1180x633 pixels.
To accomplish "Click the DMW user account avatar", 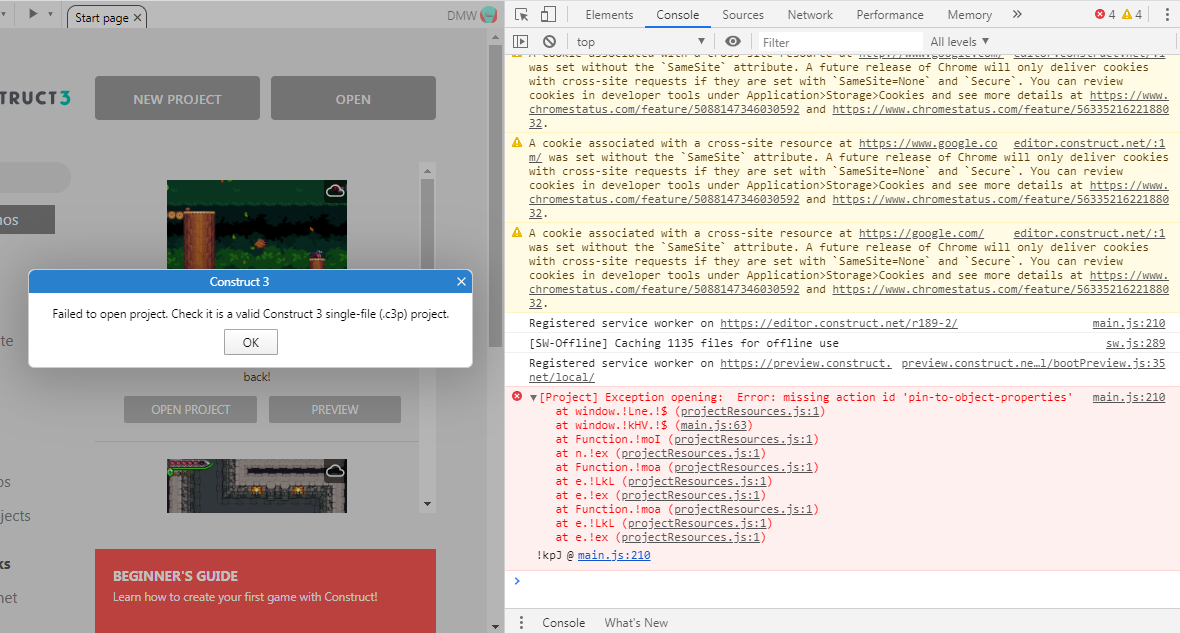I will coord(489,15).
